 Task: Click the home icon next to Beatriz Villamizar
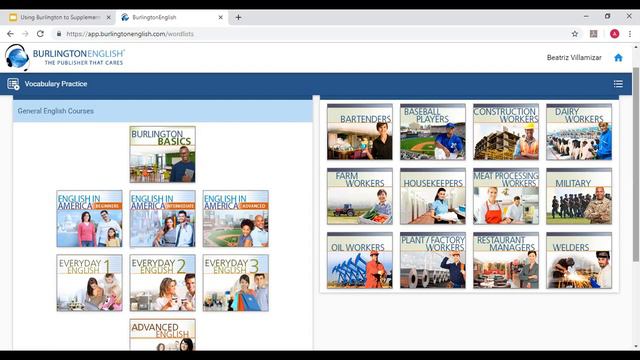coord(618,58)
